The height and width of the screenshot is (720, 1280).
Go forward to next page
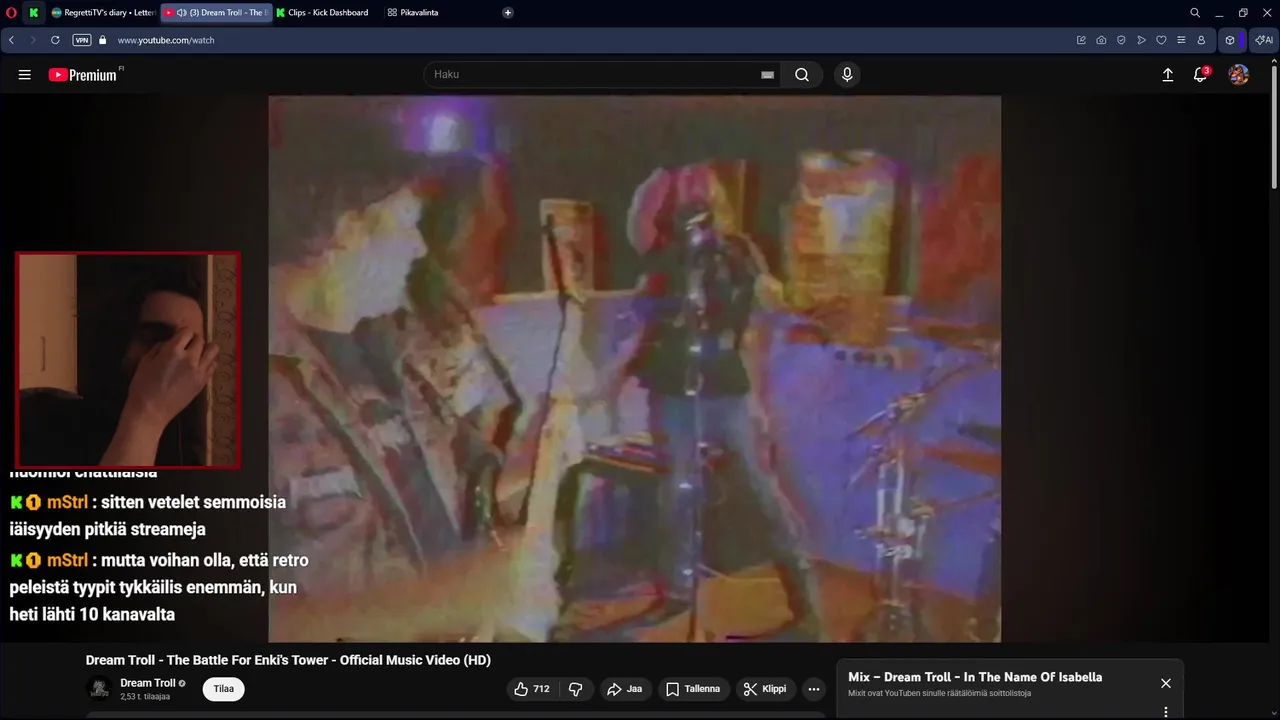pyautogui.click(x=33, y=40)
